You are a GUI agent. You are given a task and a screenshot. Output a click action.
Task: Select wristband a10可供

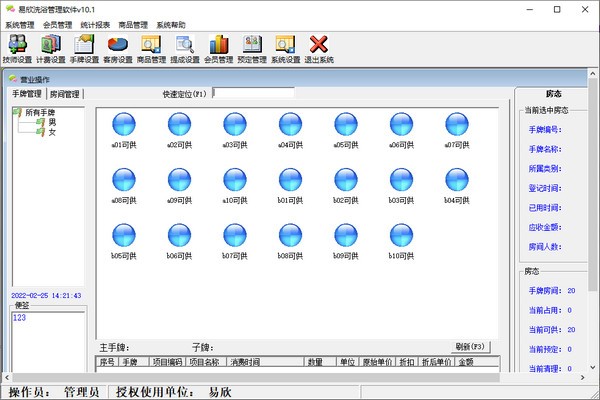tap(235, 186)
